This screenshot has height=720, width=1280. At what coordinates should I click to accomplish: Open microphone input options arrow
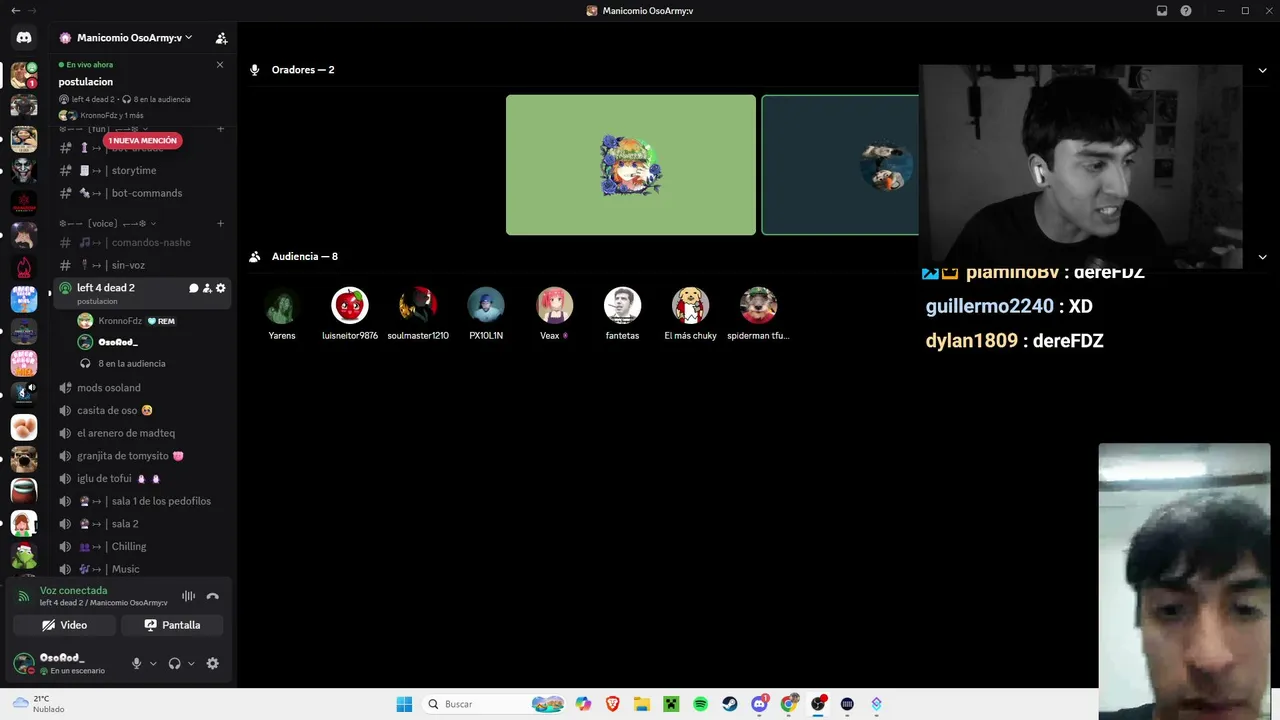[x=153, y=664]
